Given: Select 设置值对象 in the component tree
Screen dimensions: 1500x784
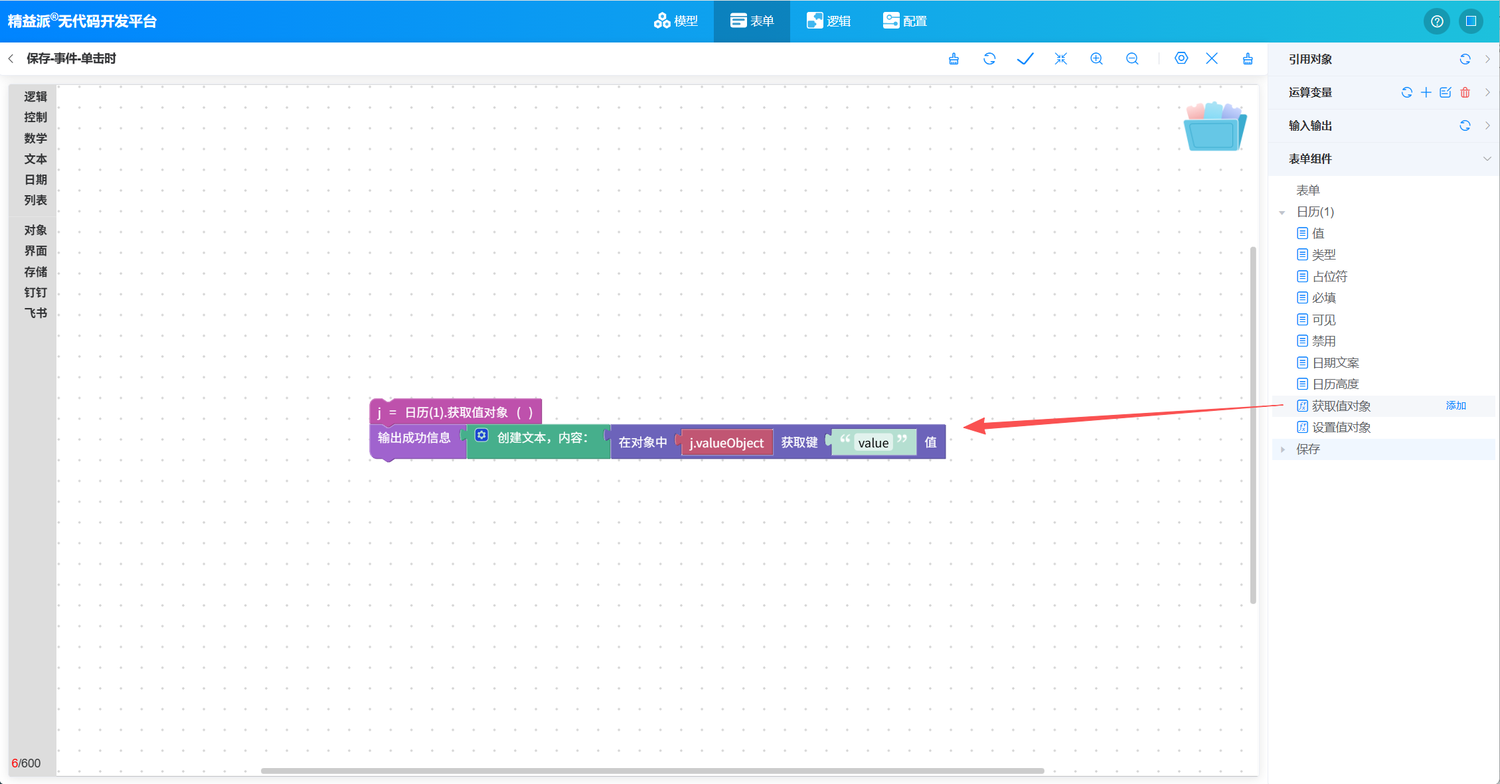Looking at the screenshot, I should pyautogui.click(x=1341, y=428).
